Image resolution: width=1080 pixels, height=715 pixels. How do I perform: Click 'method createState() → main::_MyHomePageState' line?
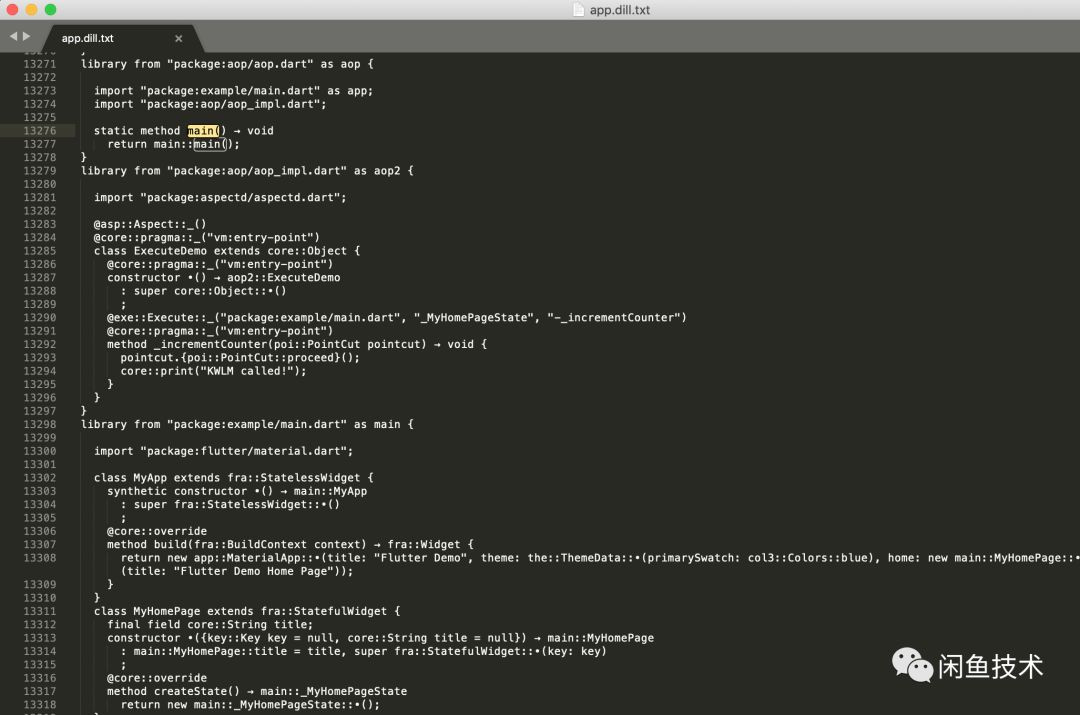257,691
